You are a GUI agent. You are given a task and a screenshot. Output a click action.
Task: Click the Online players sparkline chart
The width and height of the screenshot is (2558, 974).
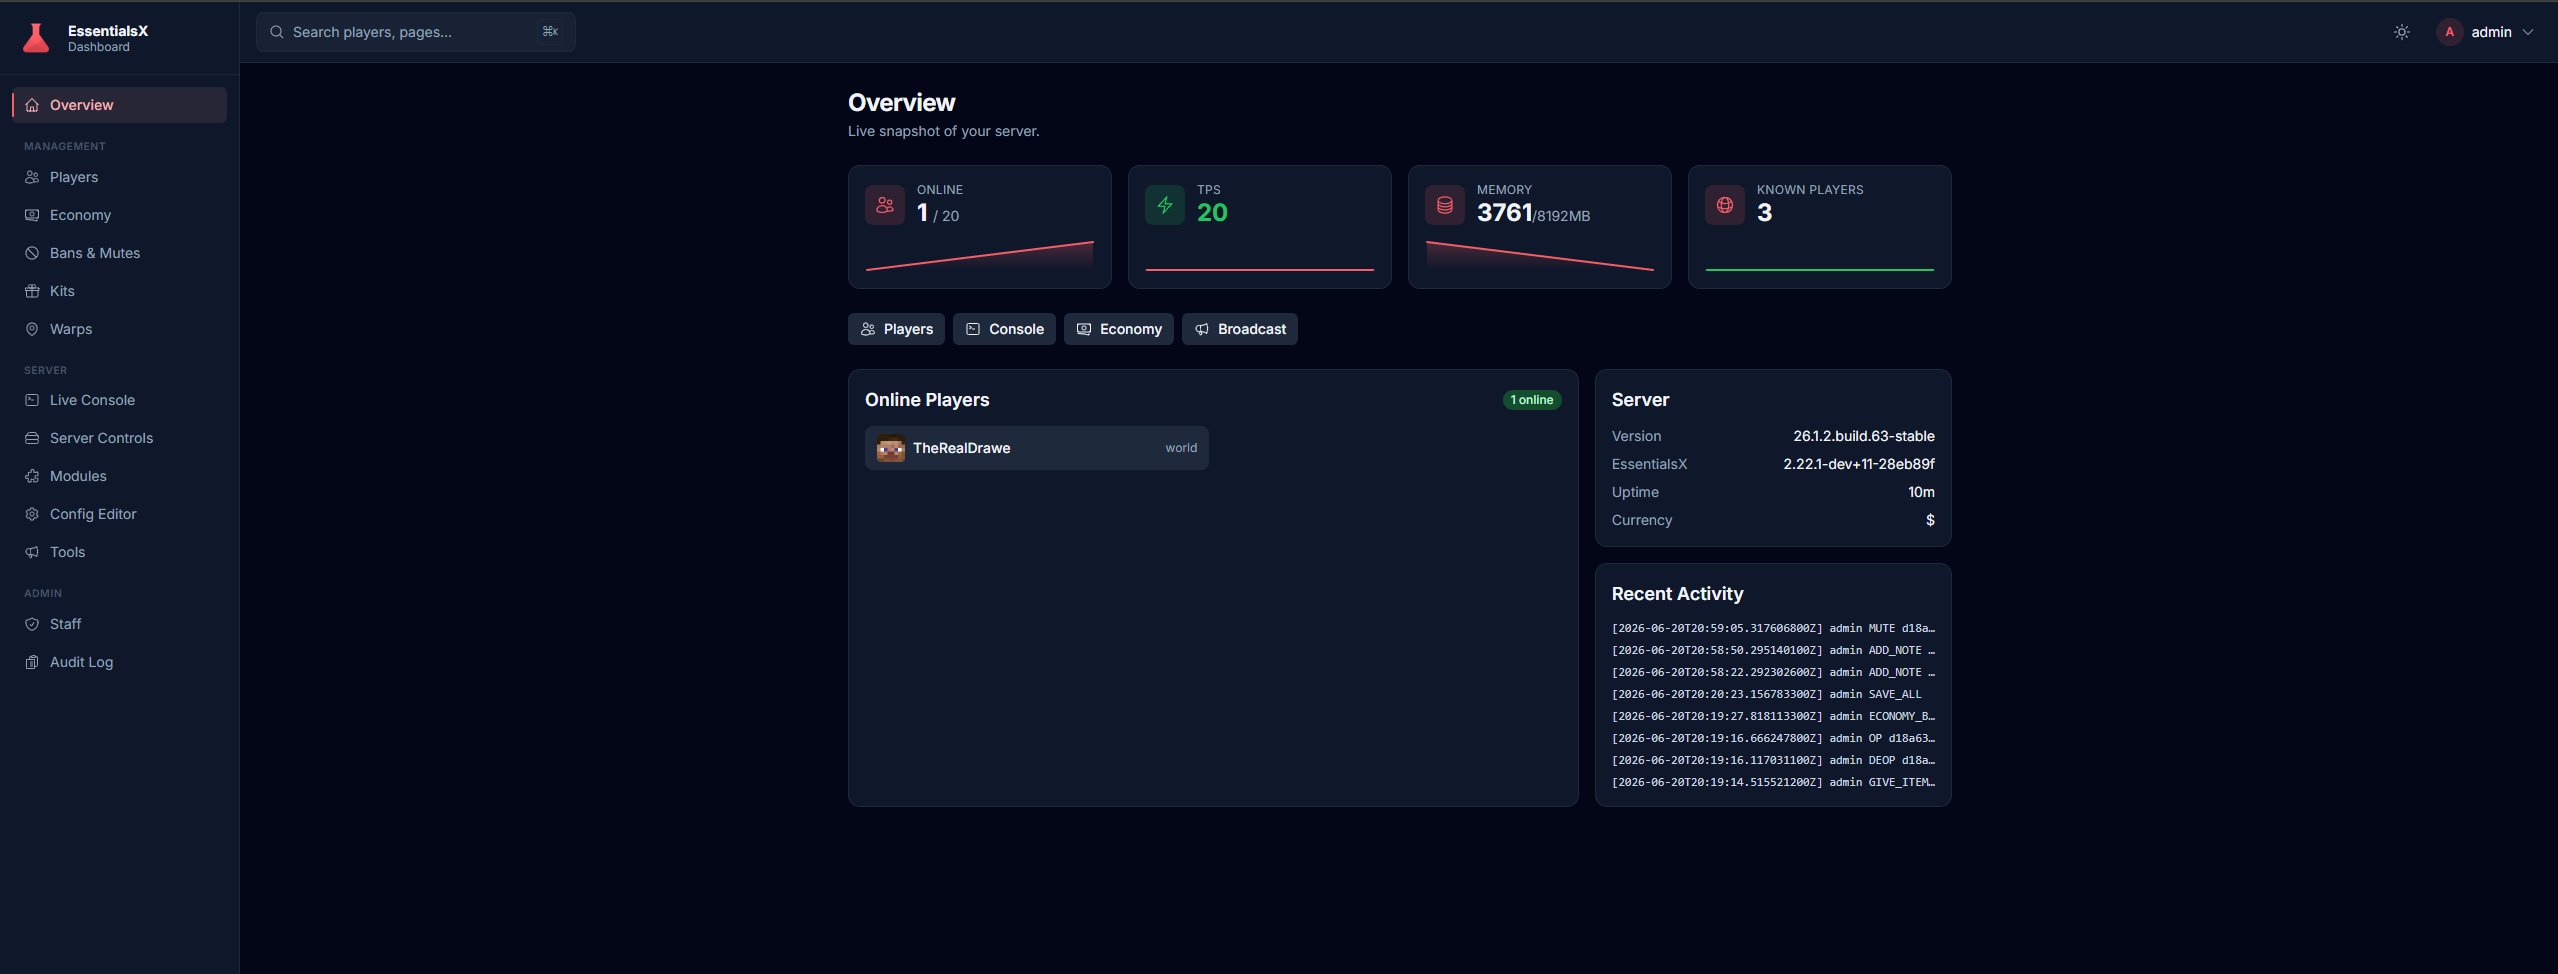point(980,256)
